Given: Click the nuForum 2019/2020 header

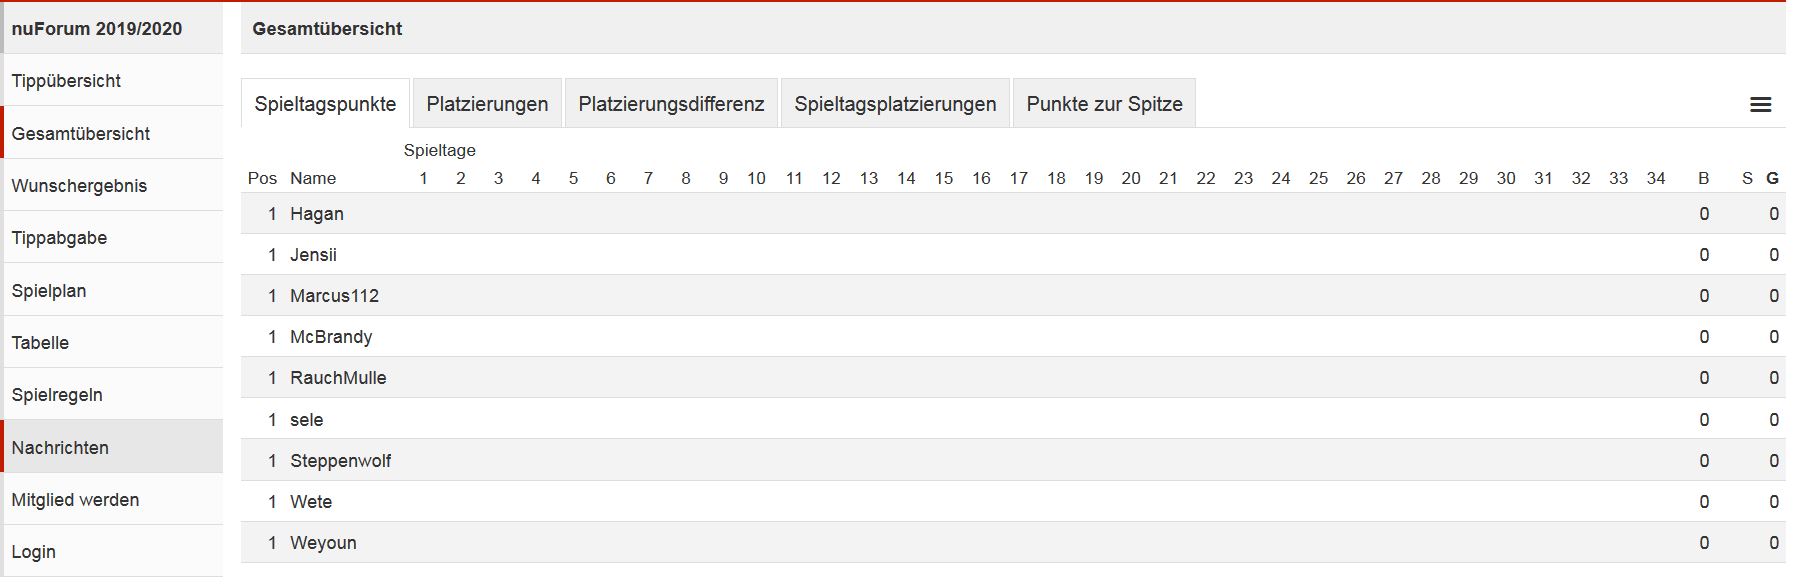Looking at the screenshot, I should [x=97, y=29].
